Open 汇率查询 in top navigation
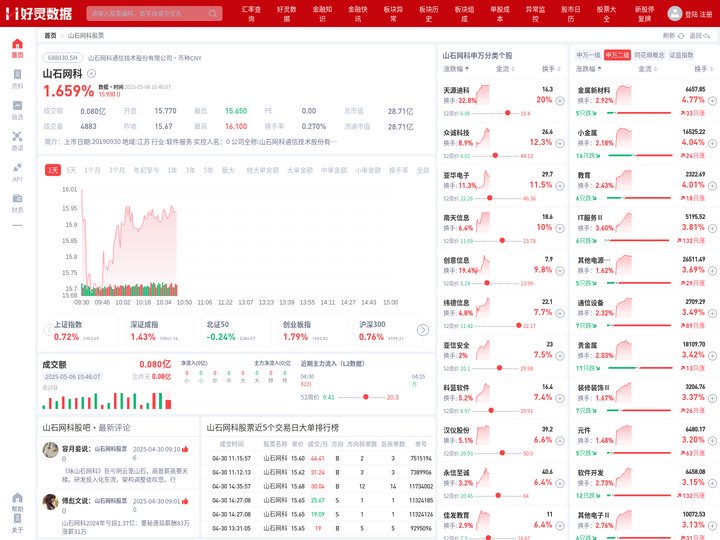This screenshot has height=540, width=720. tap(251, 14)
